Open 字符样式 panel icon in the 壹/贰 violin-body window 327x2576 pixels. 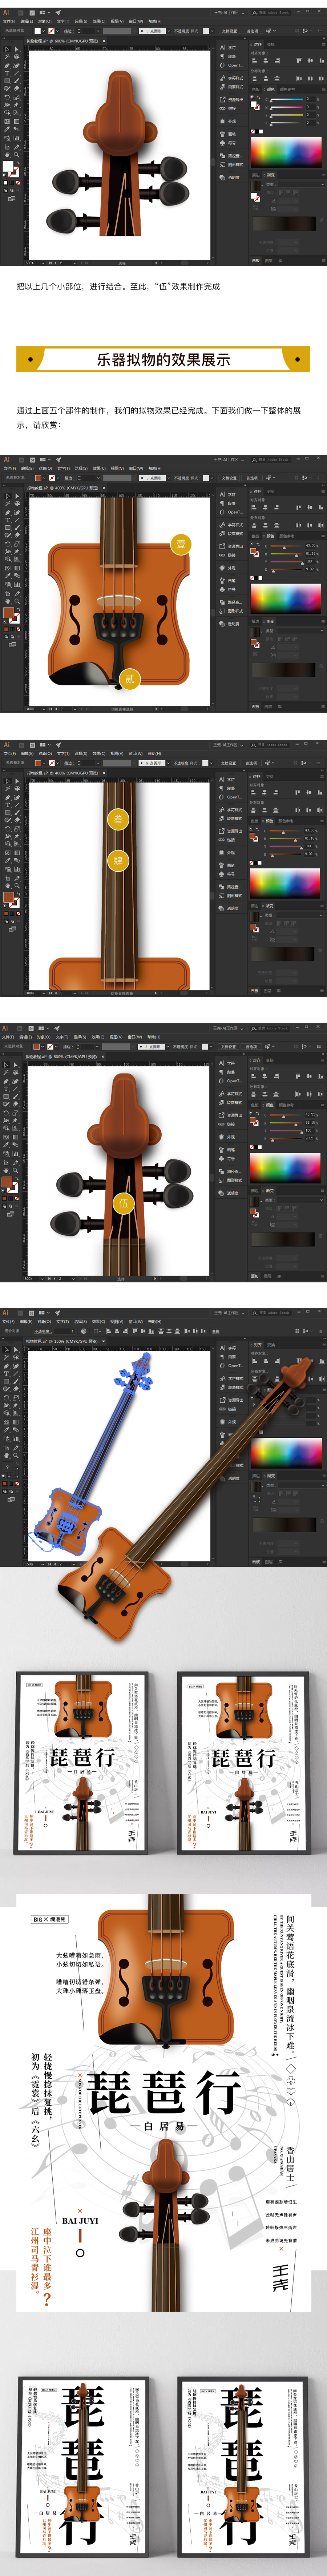point(231,525)
